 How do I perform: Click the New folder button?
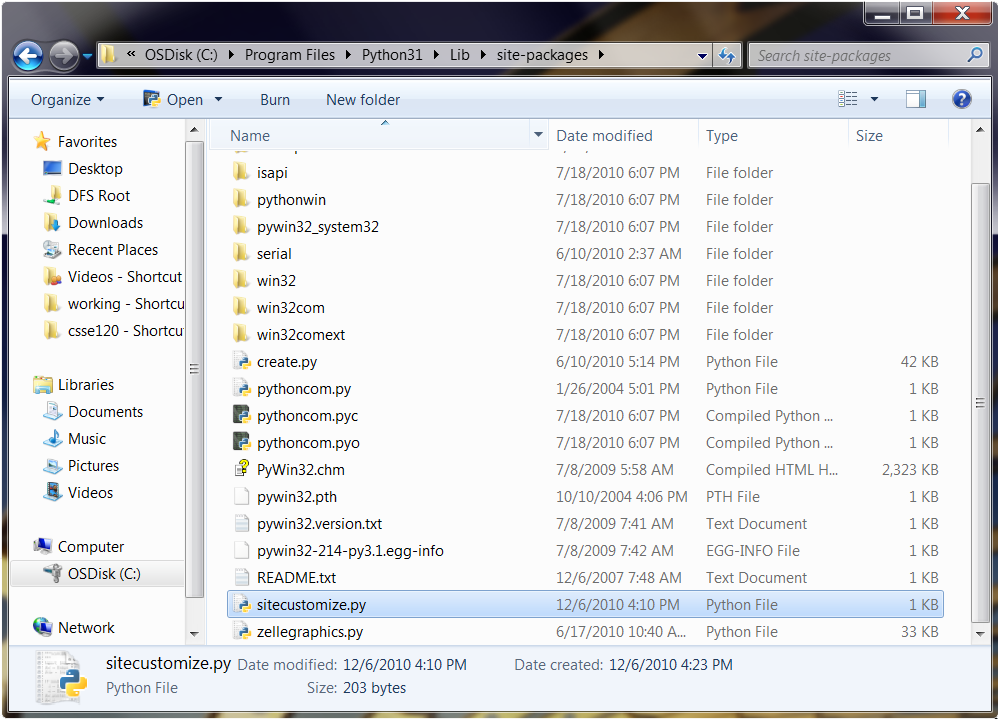(363, 100)
